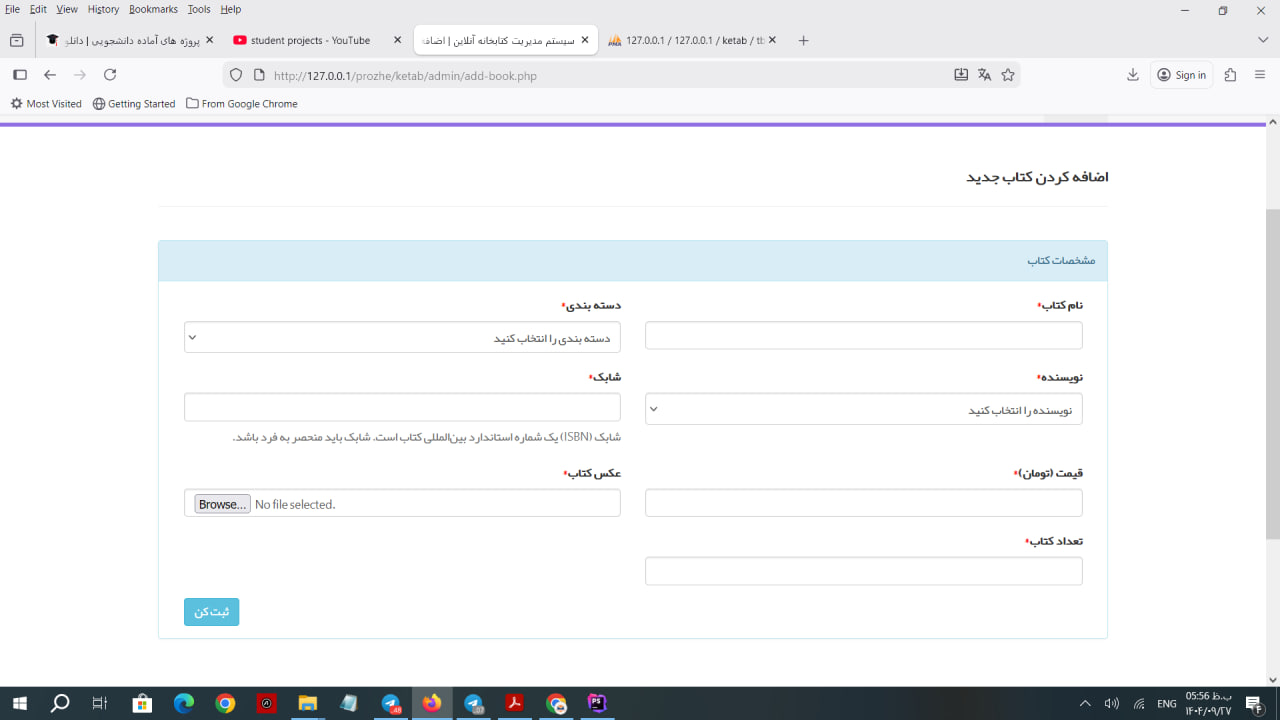Reload the current page
Screen dimensions: 1280x720
[x=110, y=75]
